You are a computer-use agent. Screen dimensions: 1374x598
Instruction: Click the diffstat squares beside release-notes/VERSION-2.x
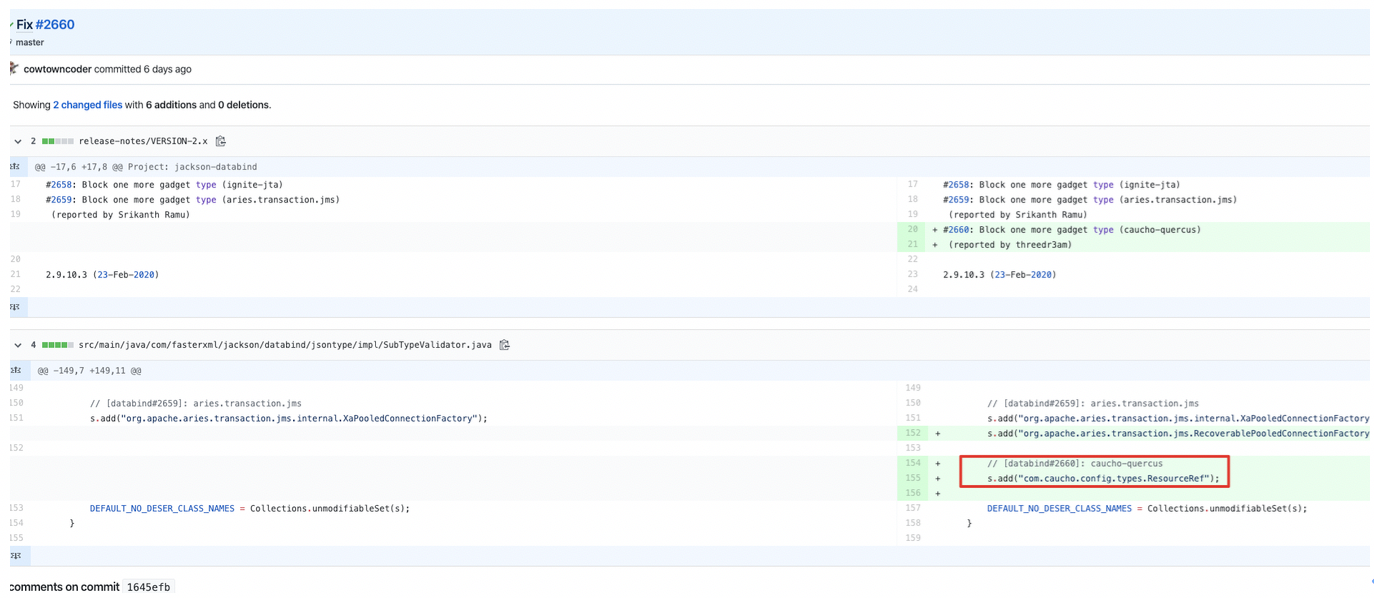[58, 141]
